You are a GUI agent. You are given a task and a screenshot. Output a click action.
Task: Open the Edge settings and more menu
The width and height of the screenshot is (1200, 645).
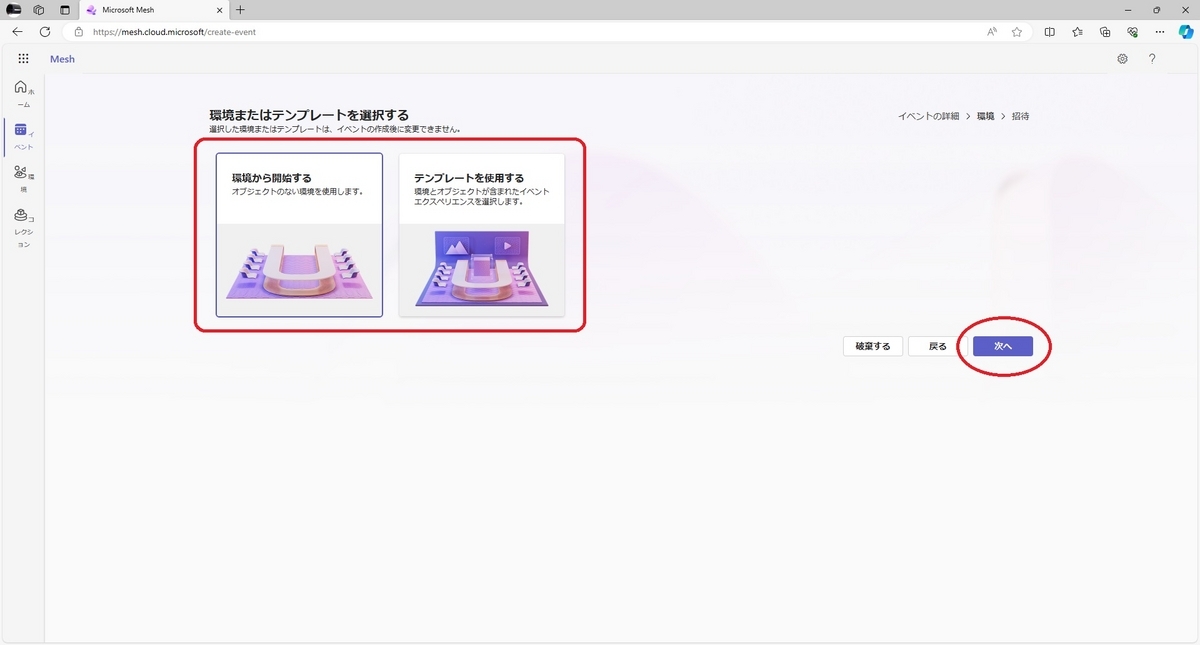point(1159,32)
